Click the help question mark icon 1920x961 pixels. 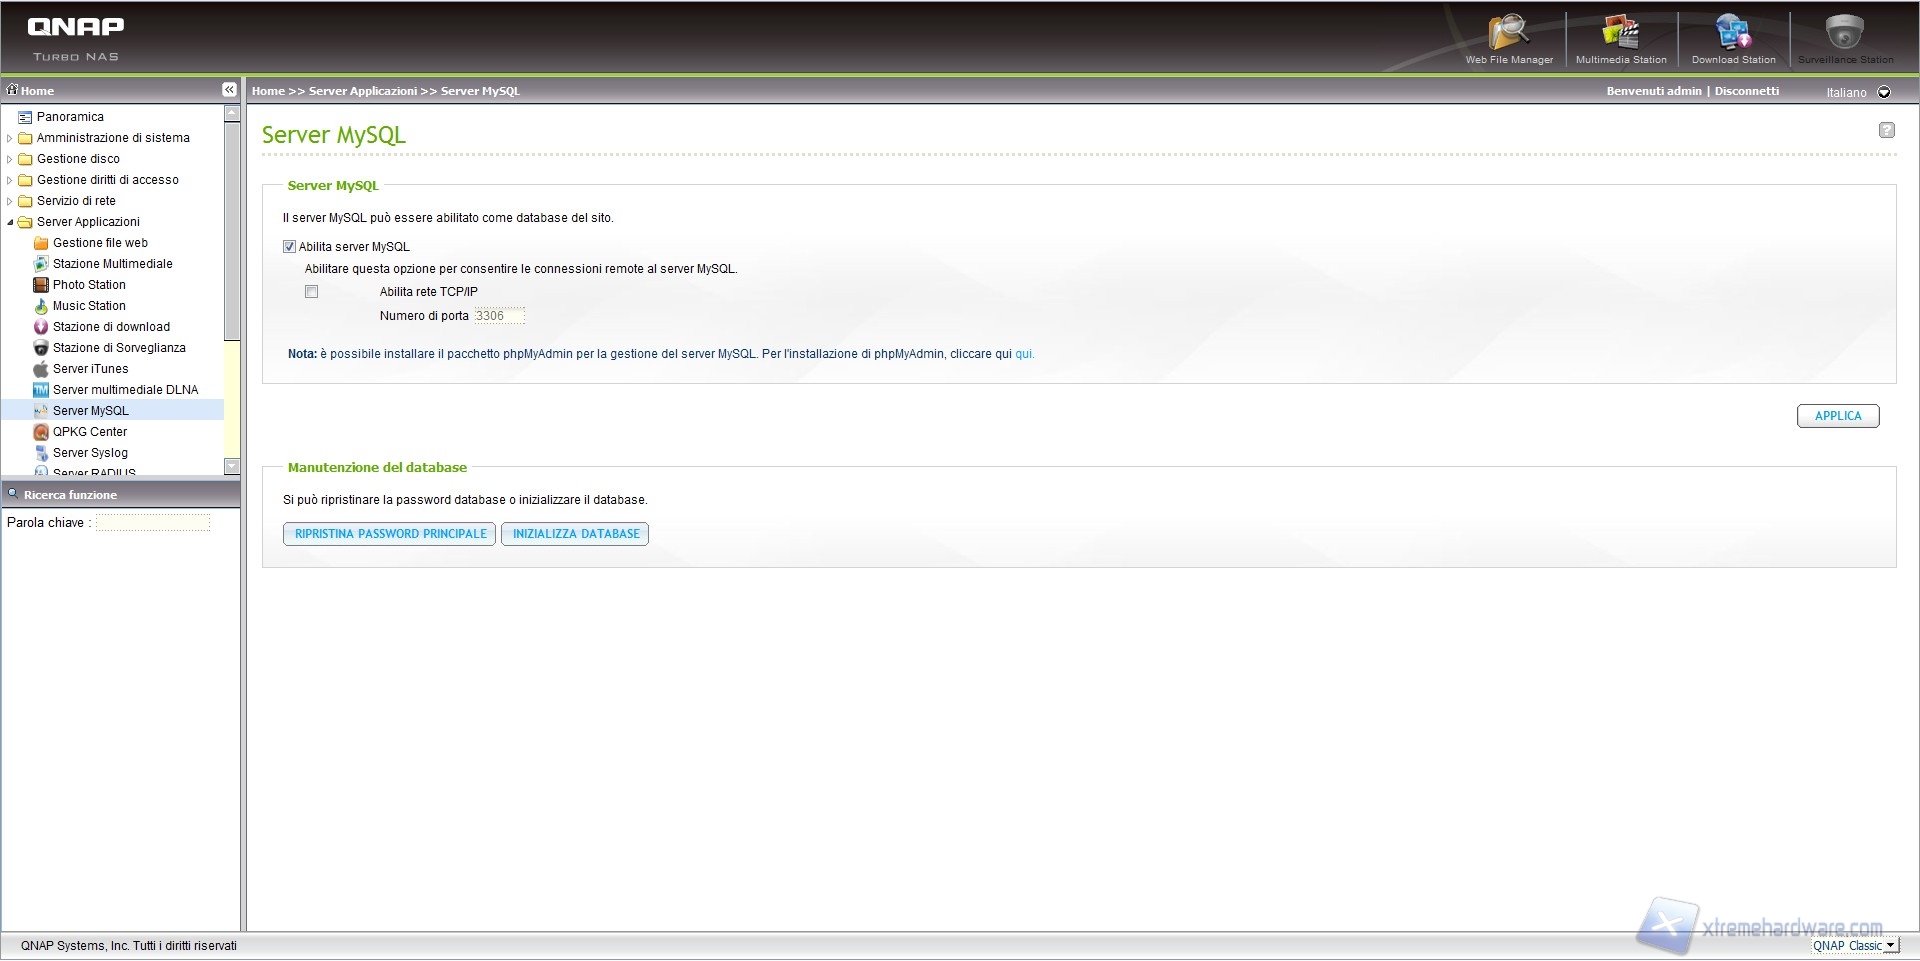coord(1886,130)
